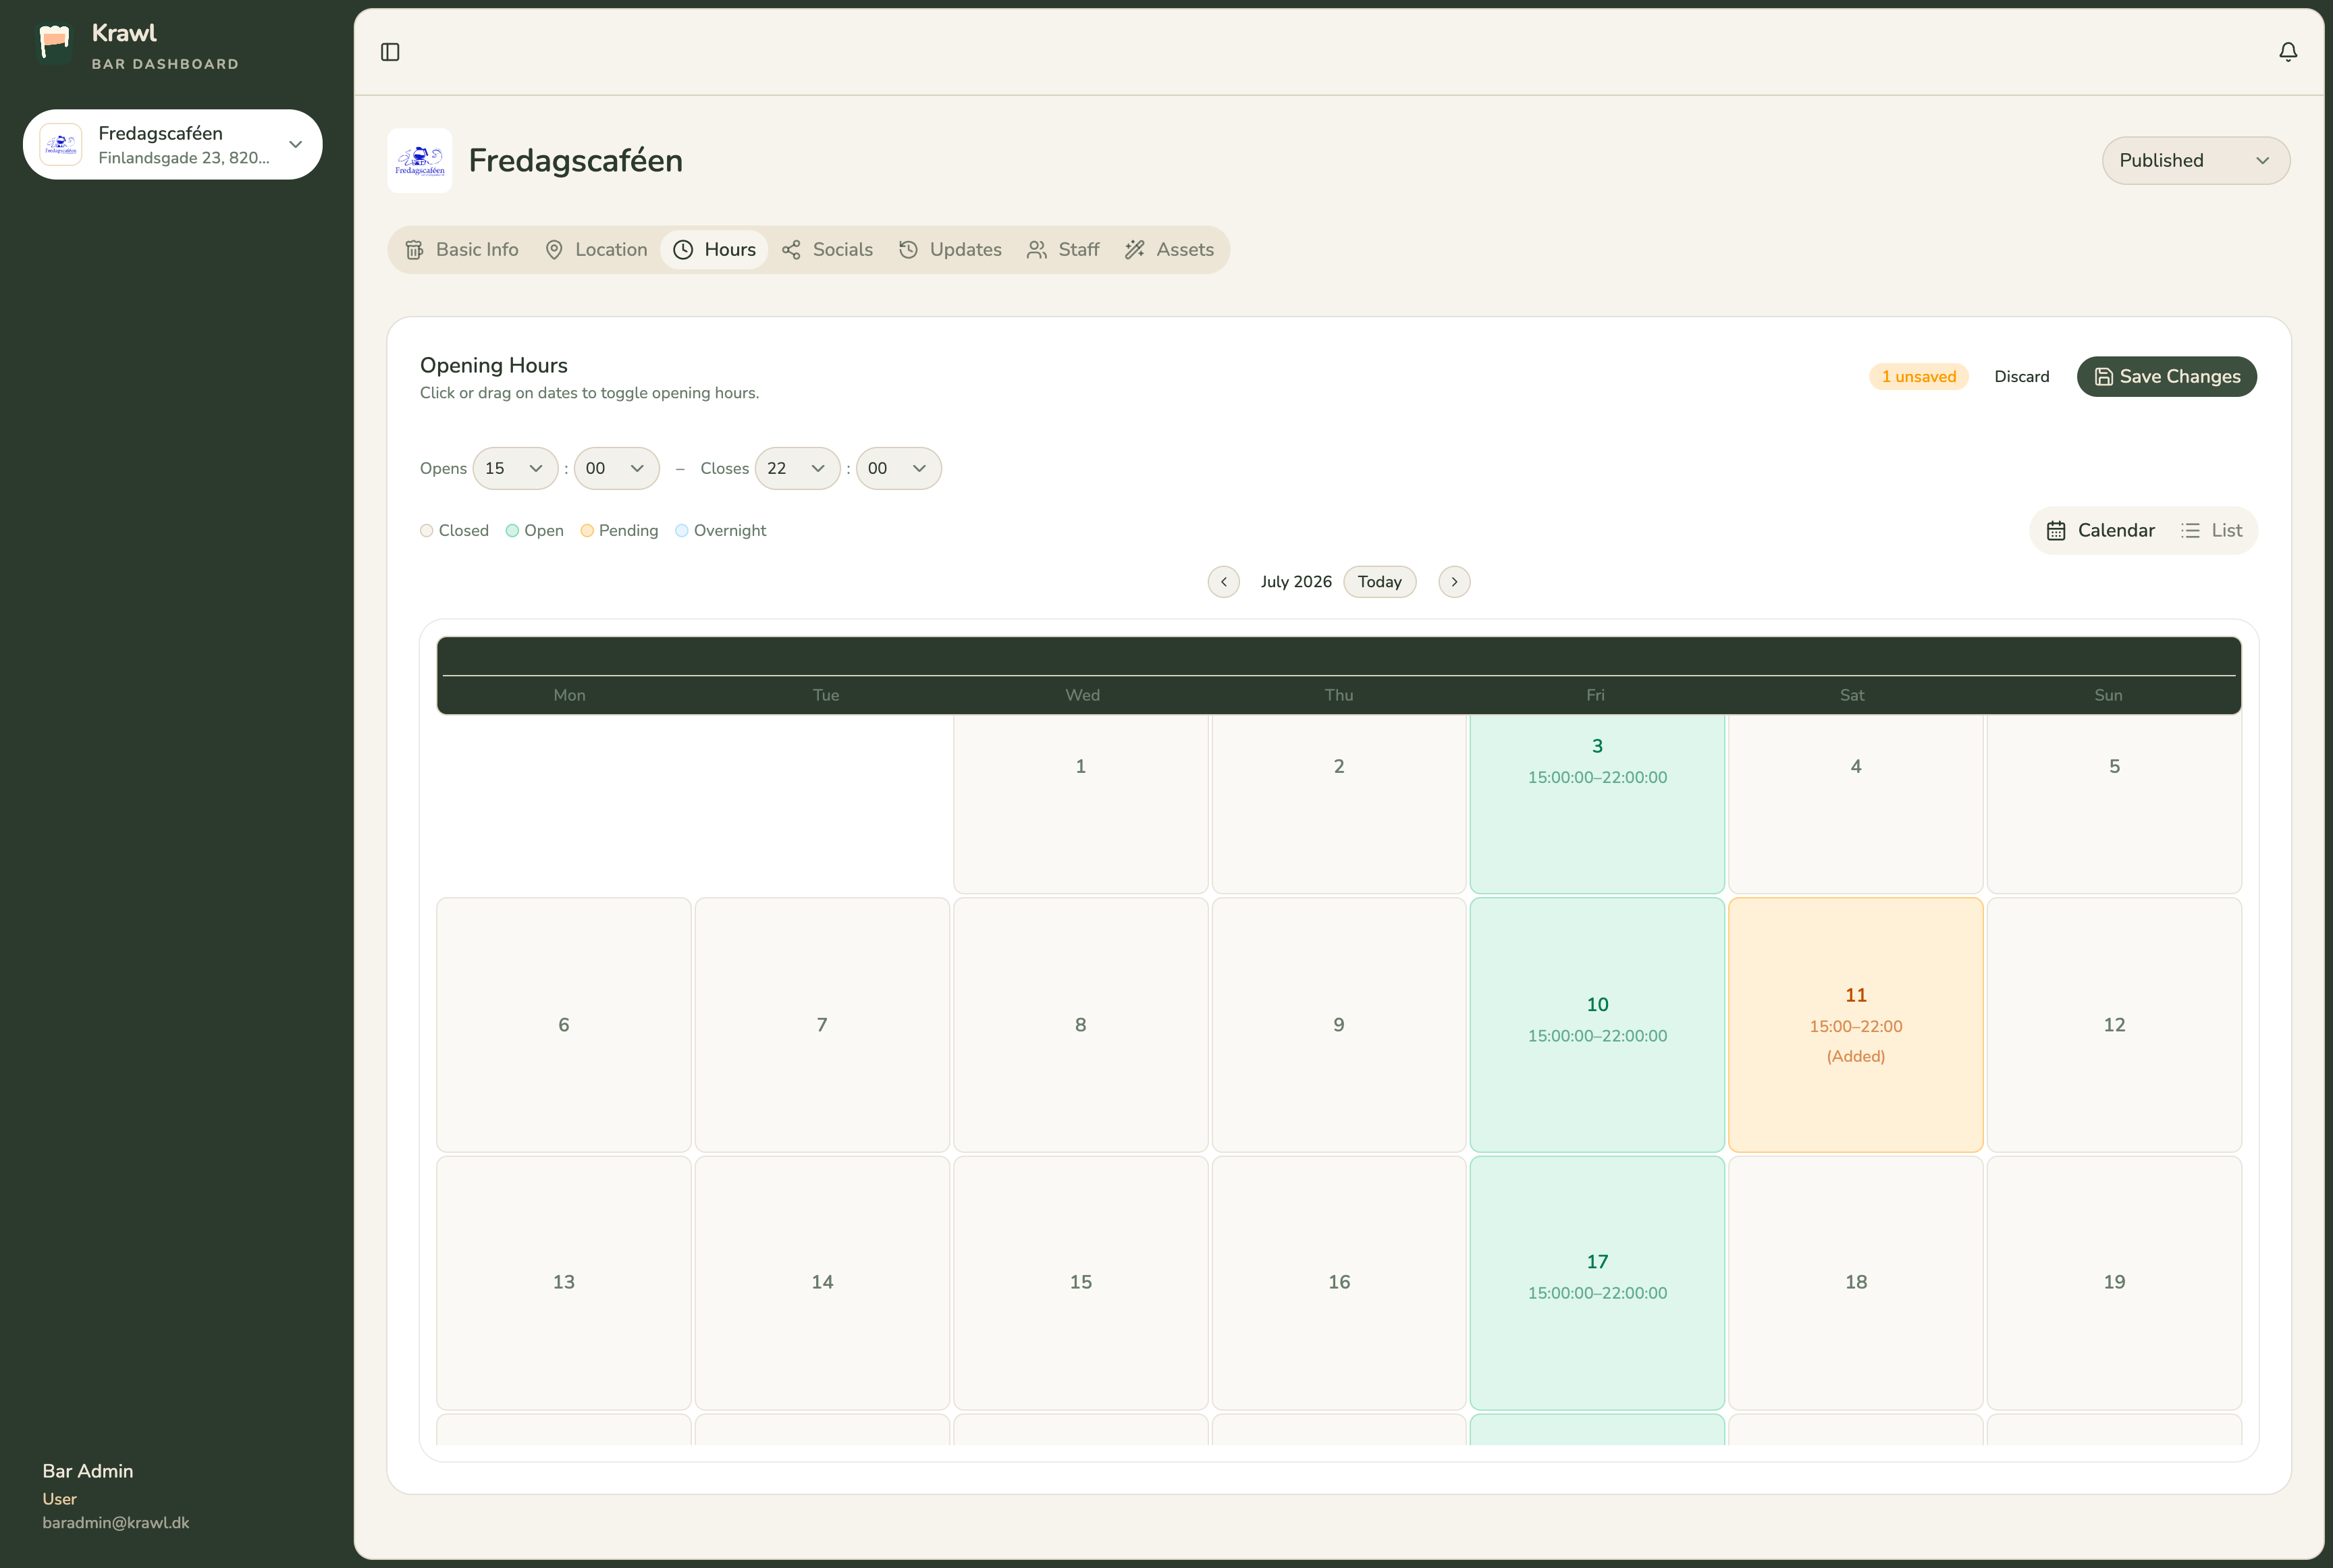Open the Published status dropdown
Screen dimensions: 2333x1568
[x=2195, y=161]
